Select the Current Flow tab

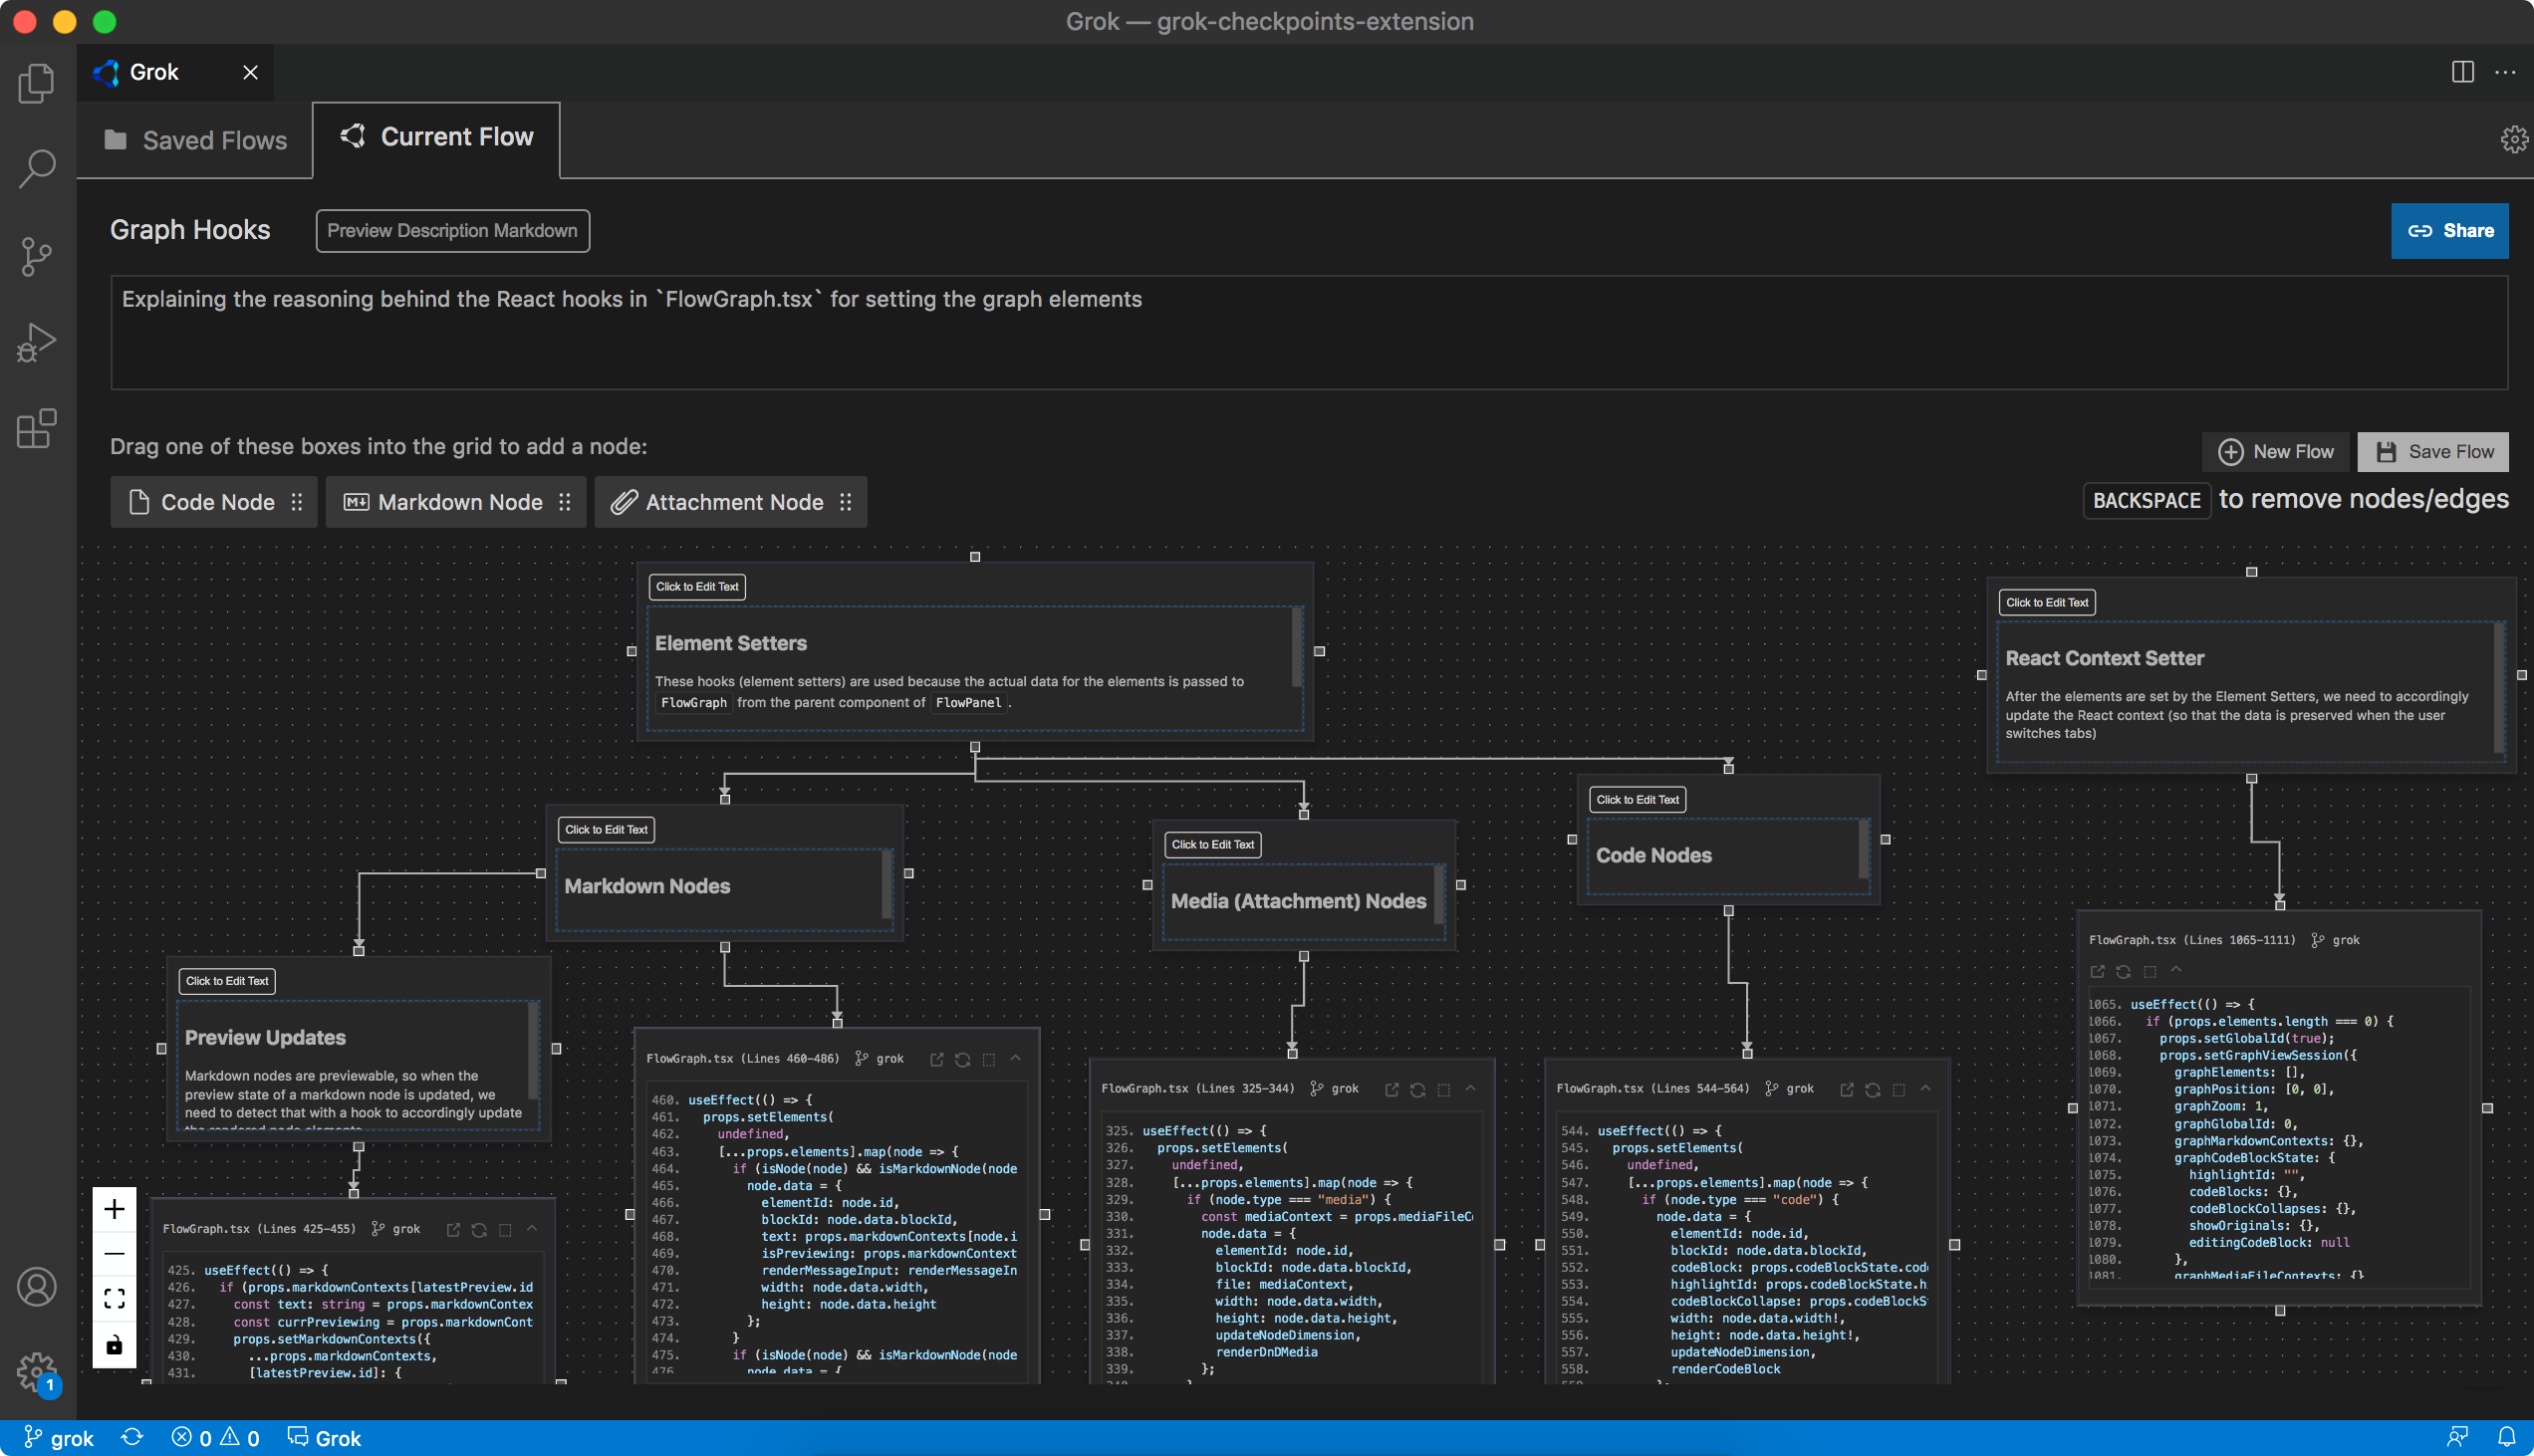(x=437, y=137)
